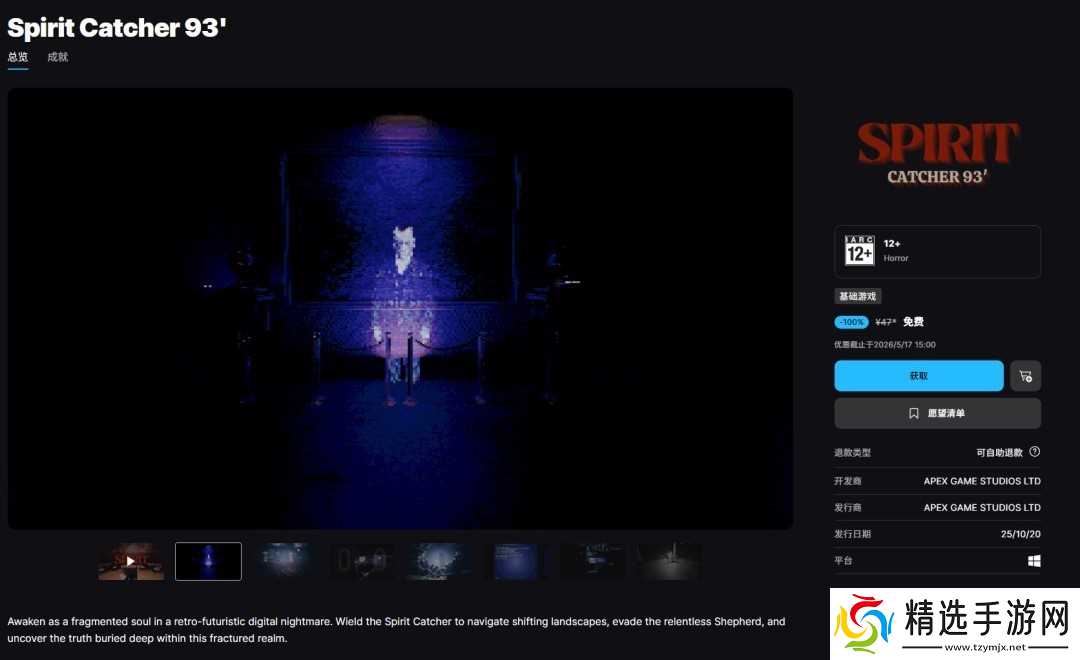The width and height of the screenshot is (1080, 660).
Task: Select the fourth screenshot thumbnail
Action: point(362,561)
